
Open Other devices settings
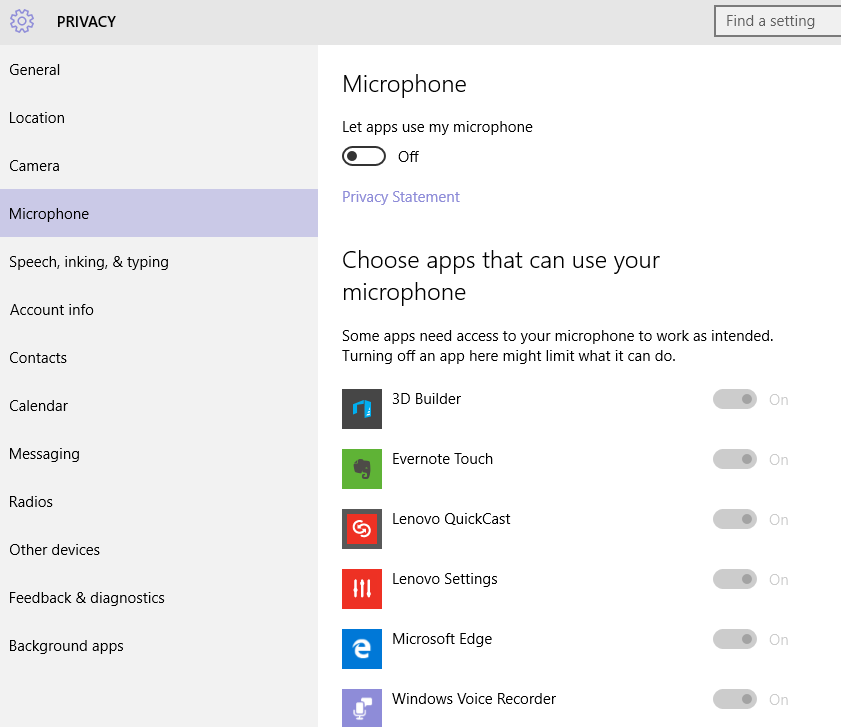tap(159, 550)
